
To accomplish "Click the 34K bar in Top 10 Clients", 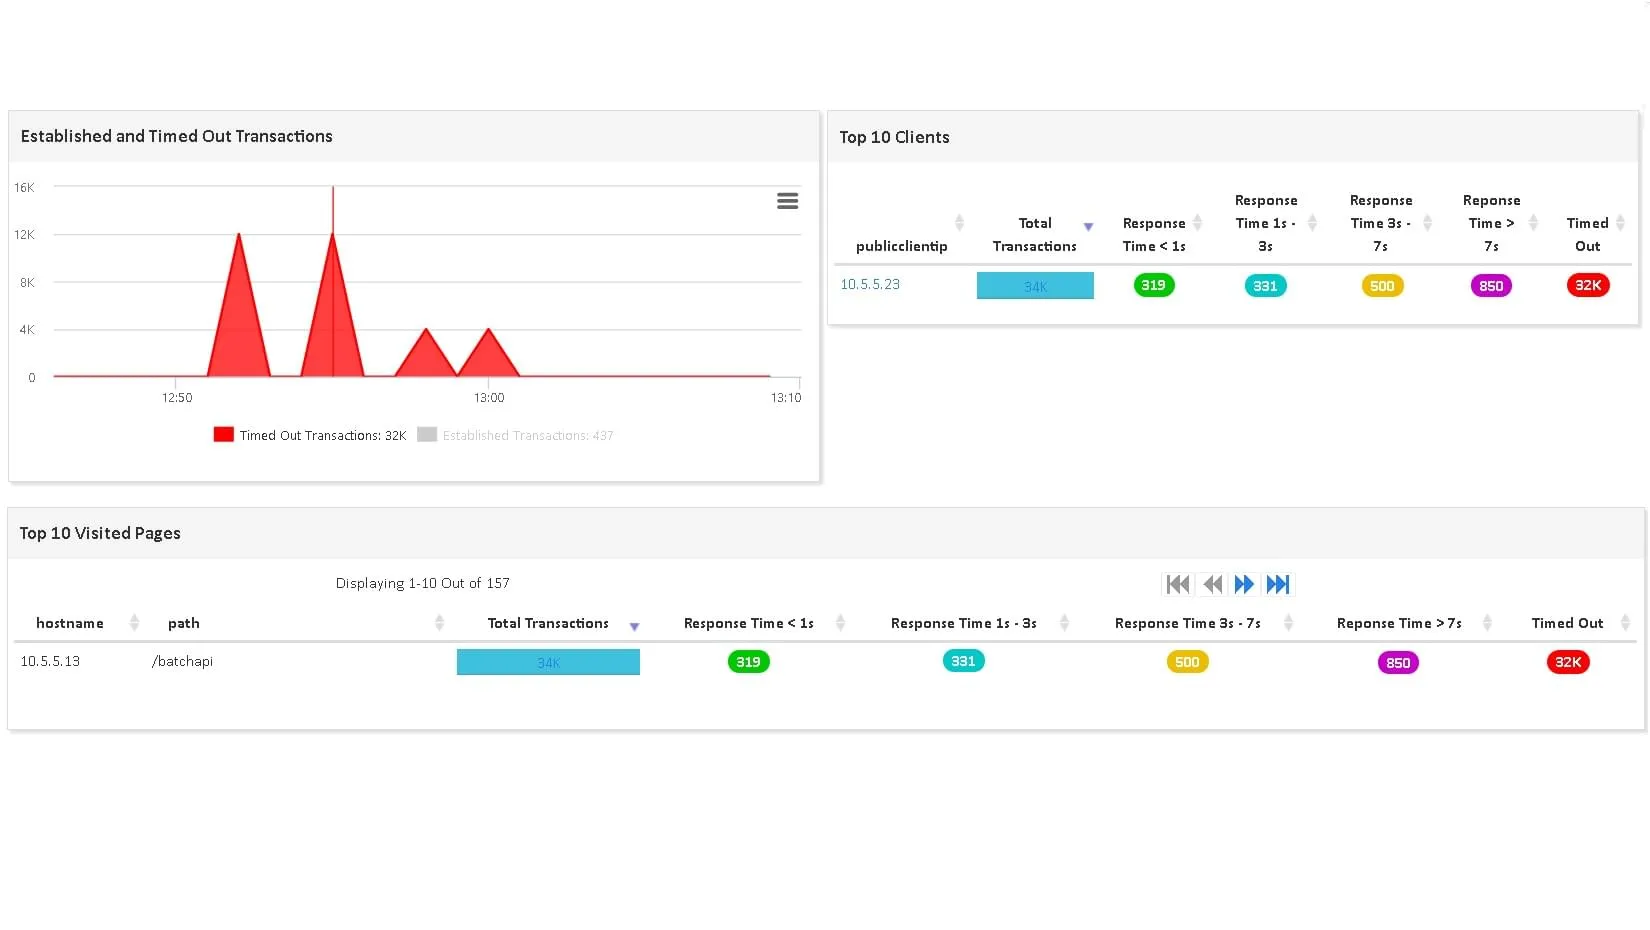I will (1035, 286).
